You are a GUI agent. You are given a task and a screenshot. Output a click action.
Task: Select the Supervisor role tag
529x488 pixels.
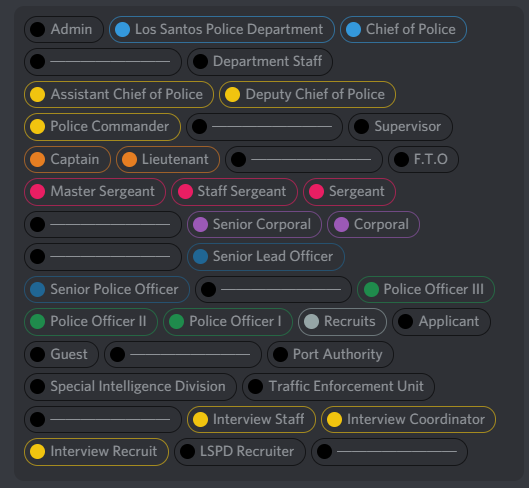(400, 127)
